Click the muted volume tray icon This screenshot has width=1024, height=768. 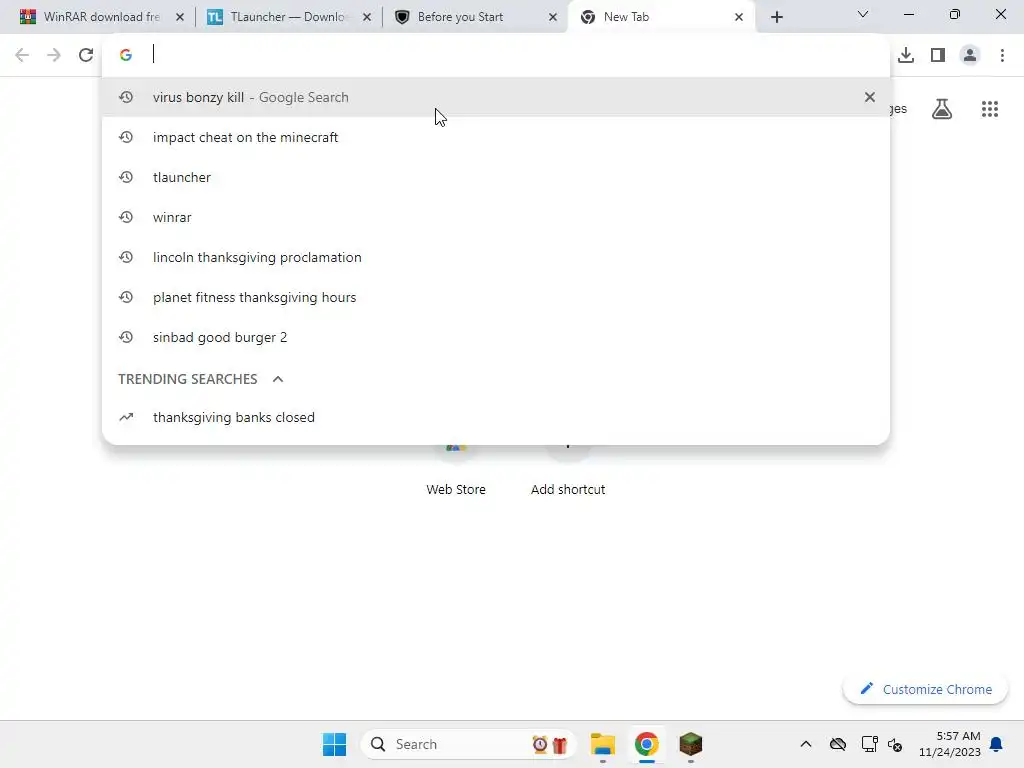(895, 744)
